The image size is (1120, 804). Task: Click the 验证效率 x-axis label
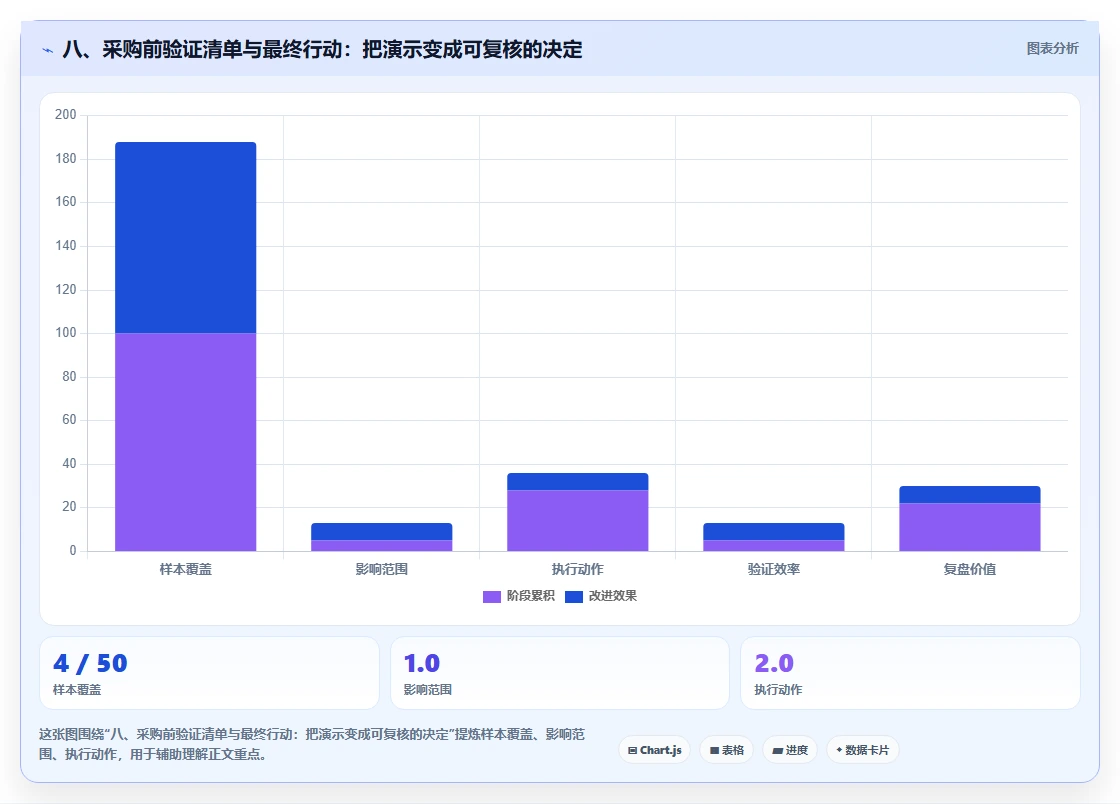click(774, 569)
